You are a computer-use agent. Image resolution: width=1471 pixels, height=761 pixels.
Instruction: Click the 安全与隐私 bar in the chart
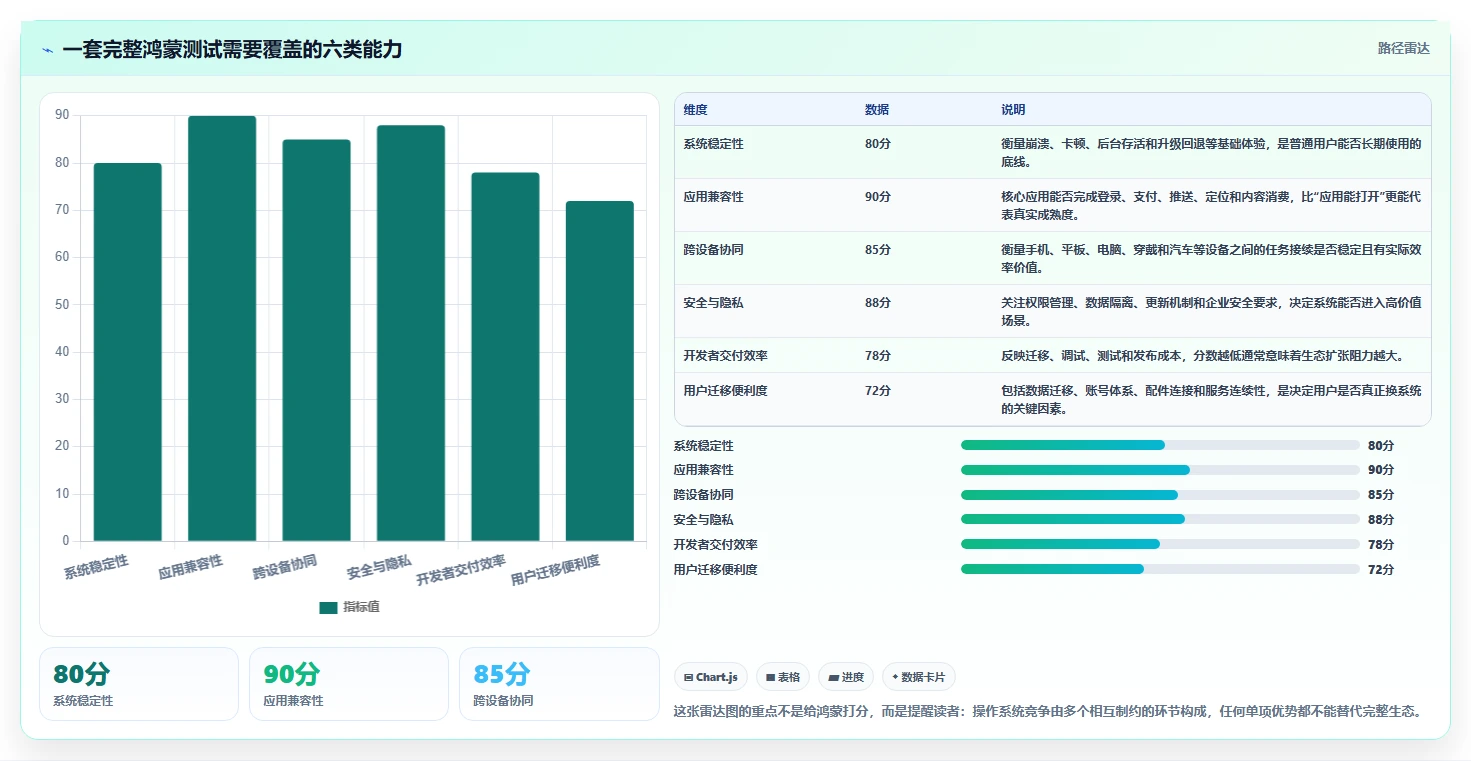pyautogui.click(x=411, y=333)
